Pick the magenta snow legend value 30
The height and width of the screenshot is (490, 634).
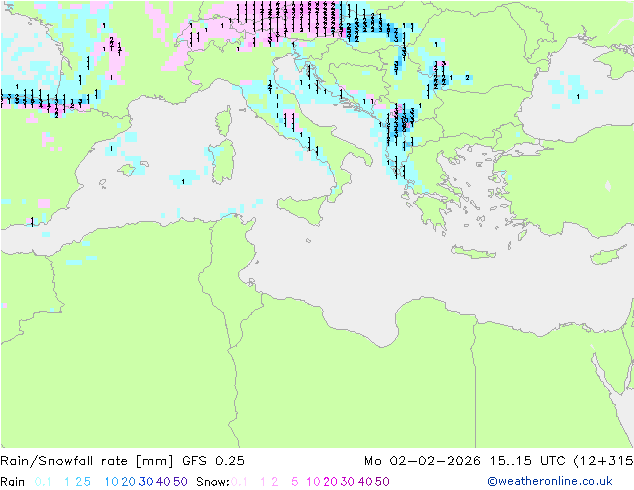click(347, 482)
